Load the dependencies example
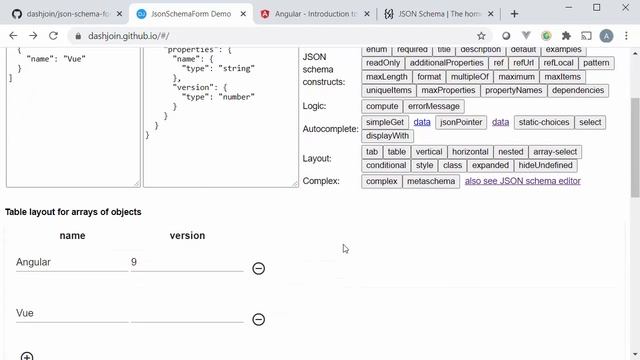 [578, 90]
